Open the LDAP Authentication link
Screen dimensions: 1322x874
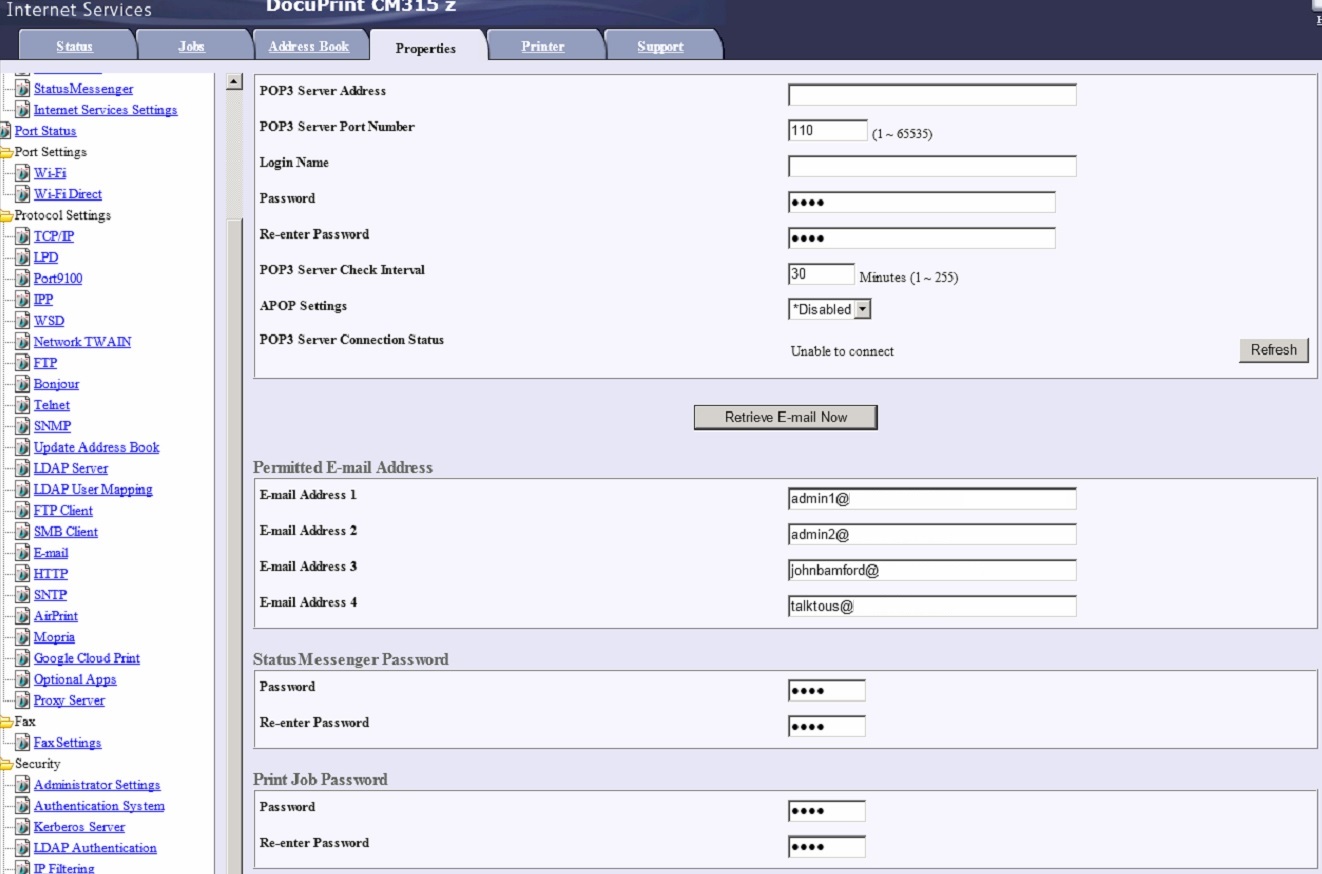pos(95,848)
